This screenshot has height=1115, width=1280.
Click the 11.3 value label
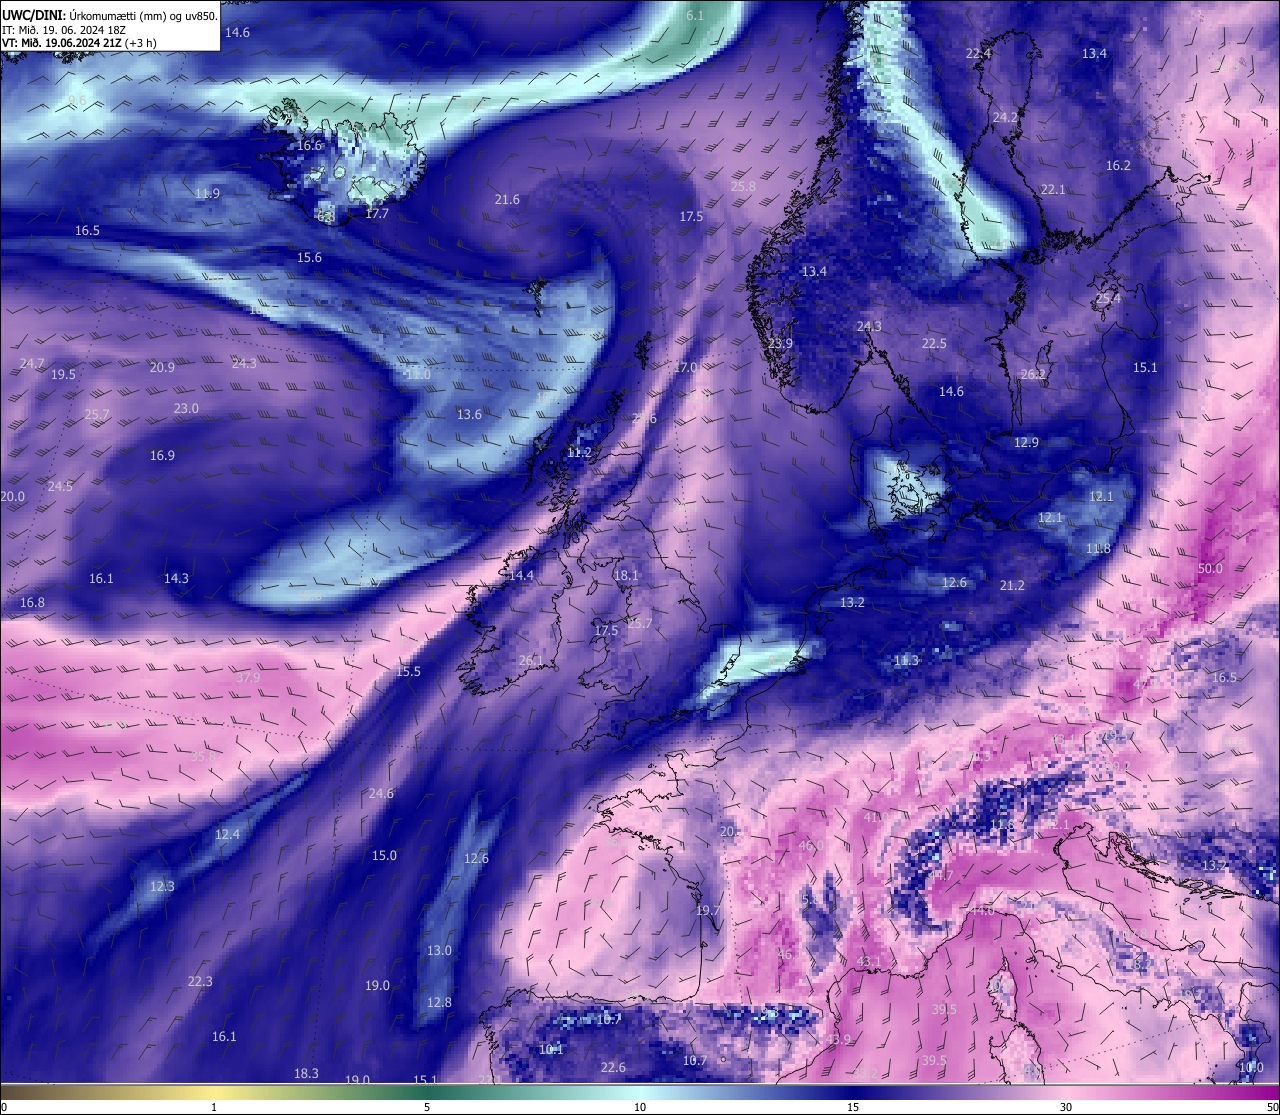(906, 661)
